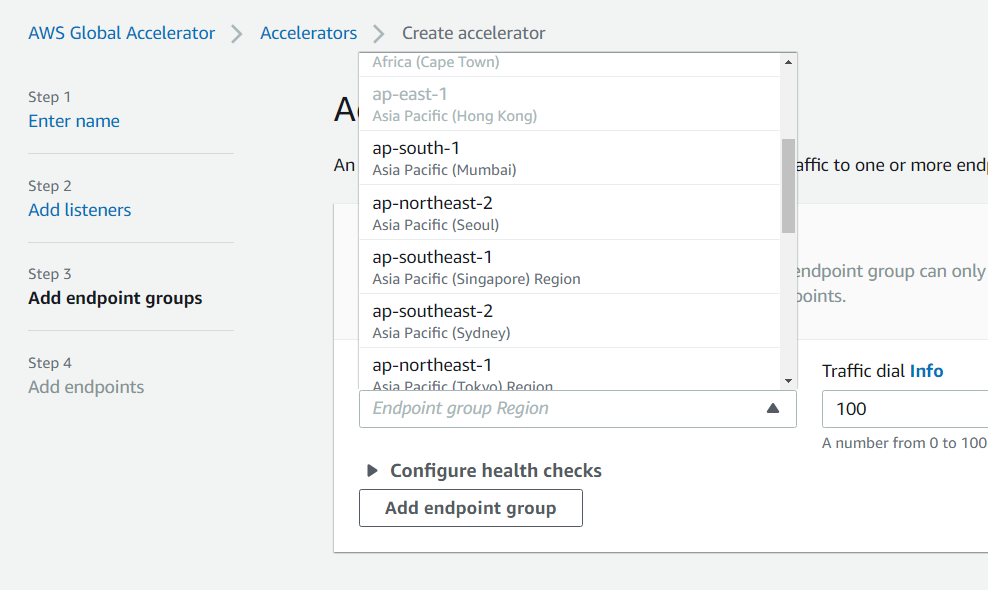The image size is (988, 590).
Task: Open AWS Global Accelerator breadcrumb link
Action: point(121,33)
